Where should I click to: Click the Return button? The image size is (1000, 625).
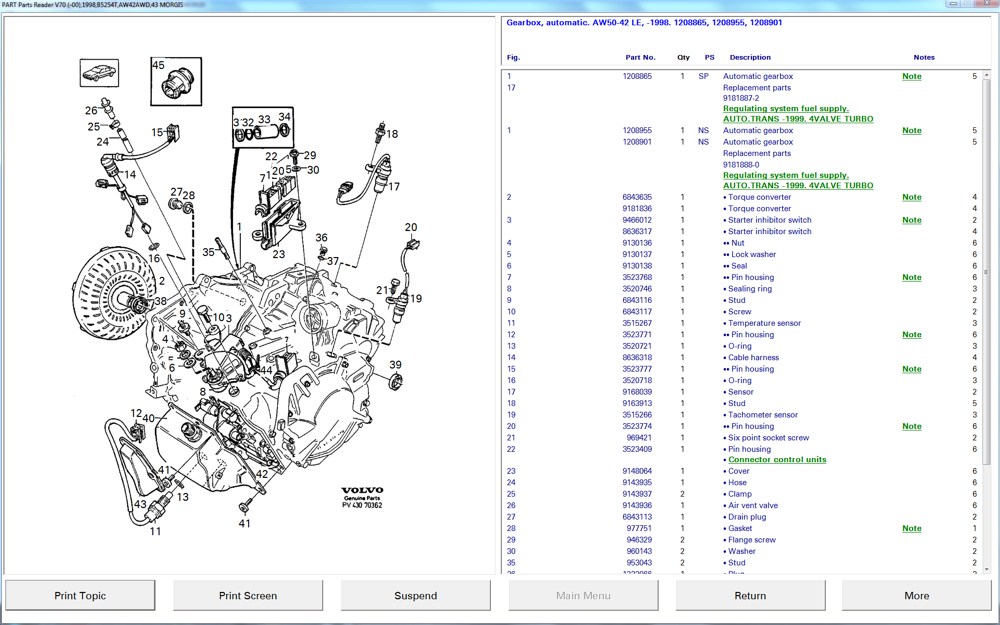tap(750, 595)
